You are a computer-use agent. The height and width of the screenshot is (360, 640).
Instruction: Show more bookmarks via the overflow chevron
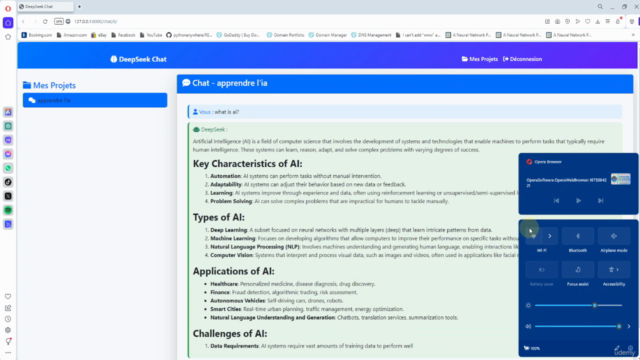coord(633,35)
